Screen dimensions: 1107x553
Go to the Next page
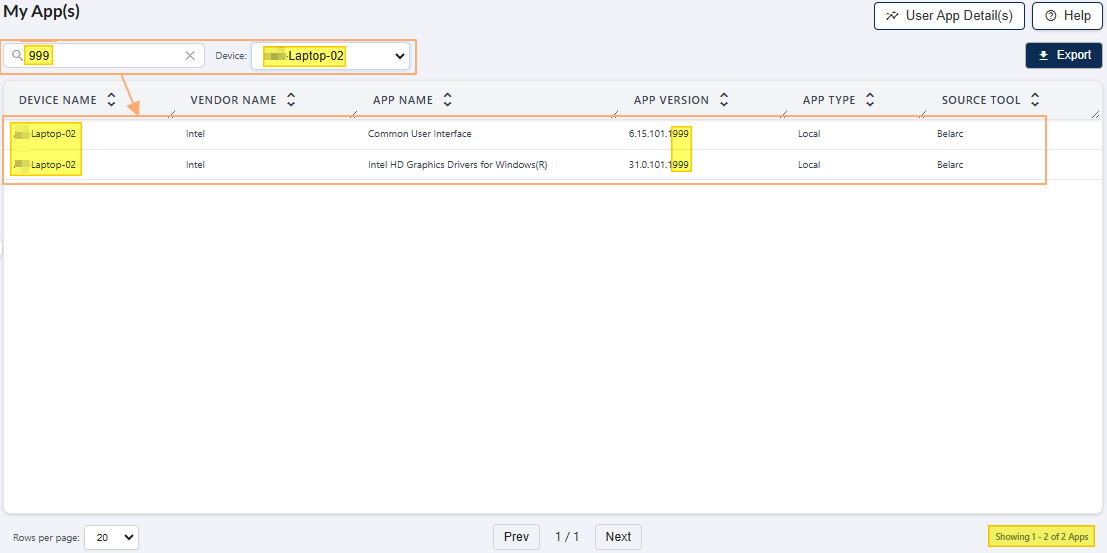[618, 537]
